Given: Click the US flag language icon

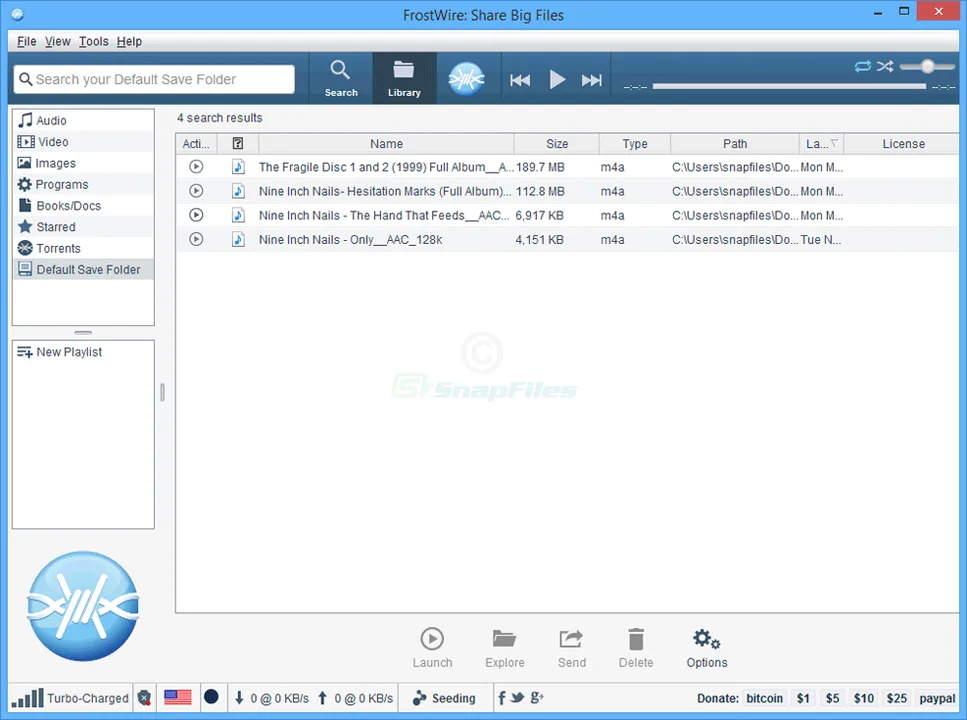Looking at the screenshot, I should 178,697.
